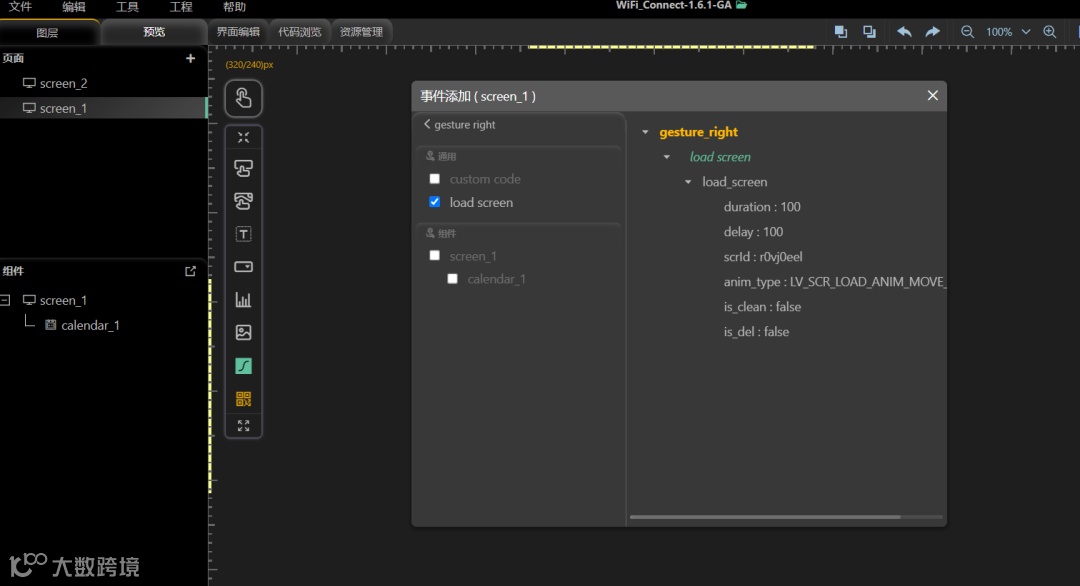1080x586 pixels.
Task: Collapse the load_screen sub node
Action: click(x=688, y=182)
